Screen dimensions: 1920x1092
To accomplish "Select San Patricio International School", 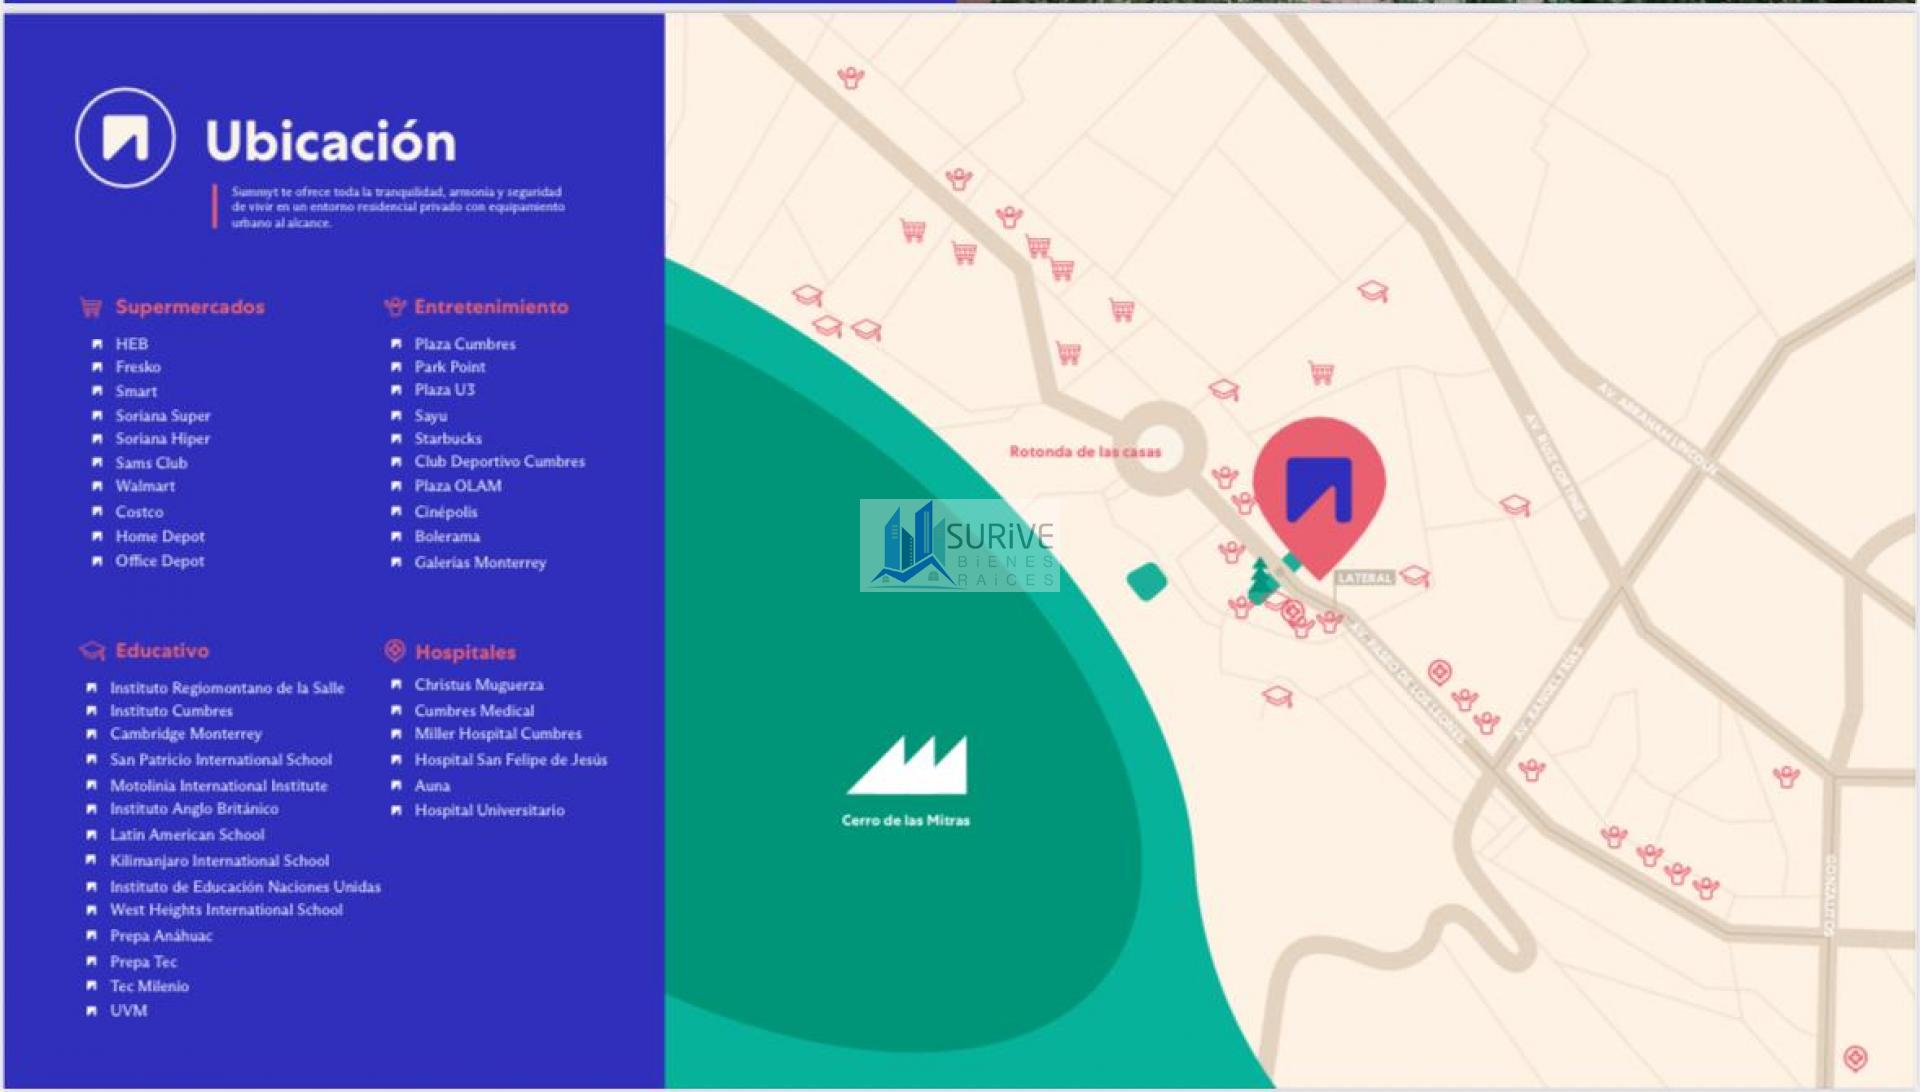I will coord(221,760).
